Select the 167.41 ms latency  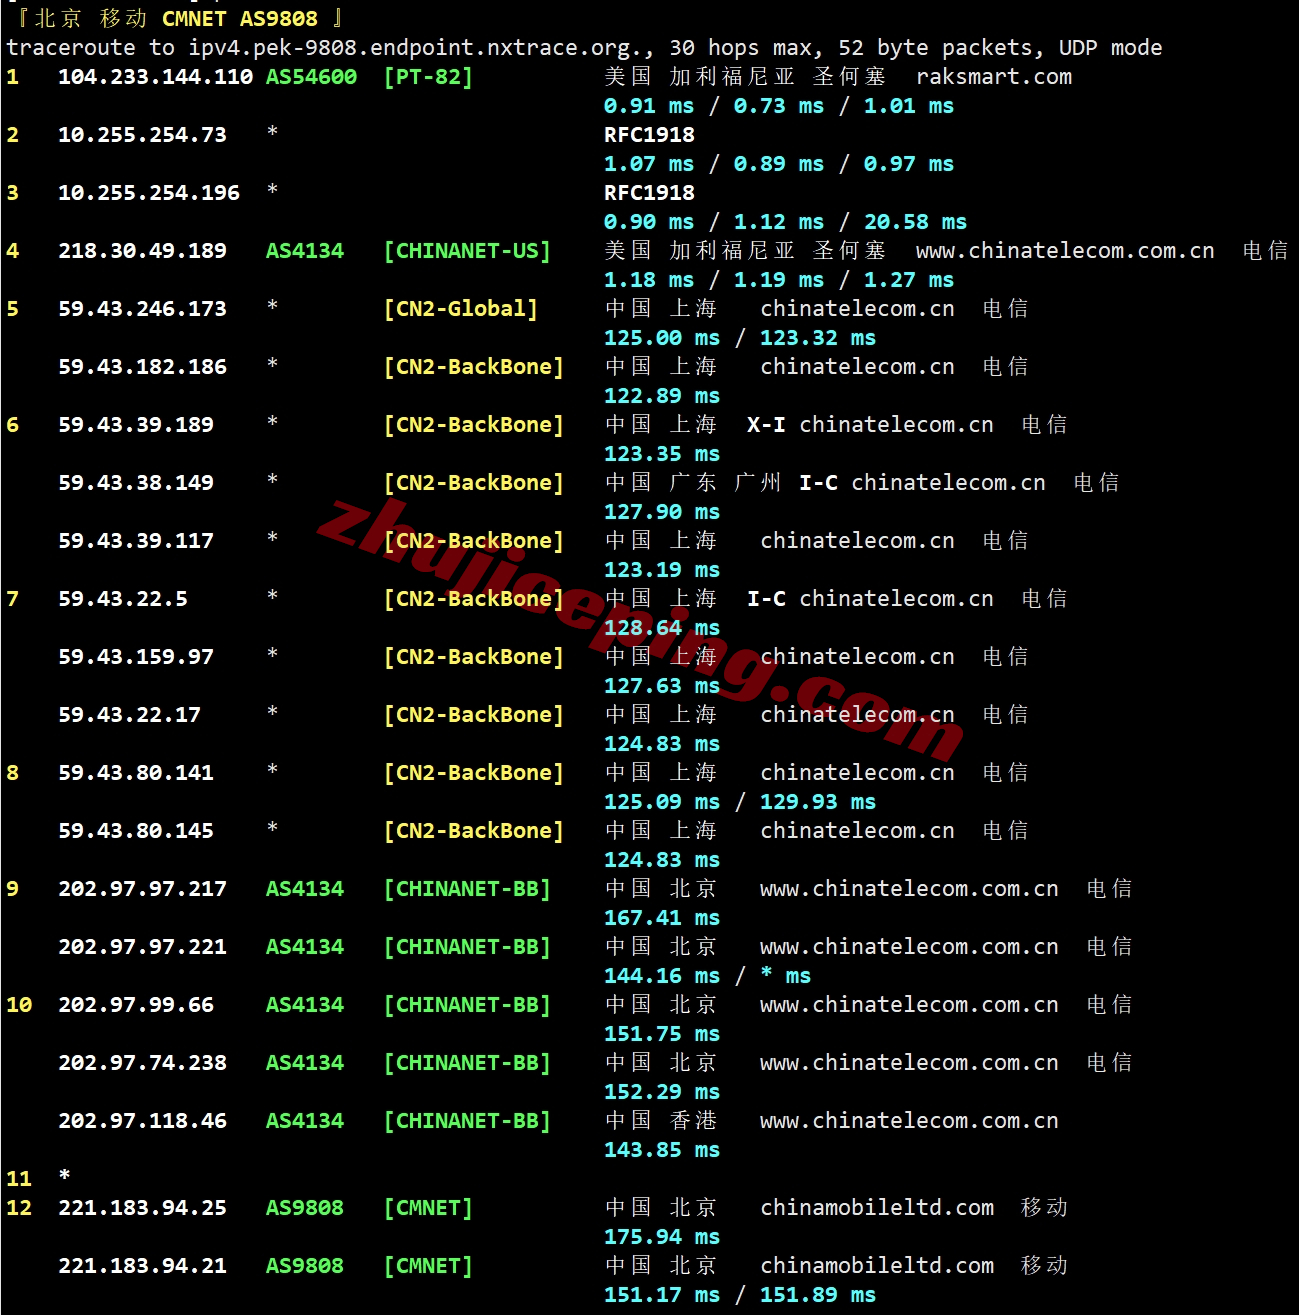[x=662, y=918]
